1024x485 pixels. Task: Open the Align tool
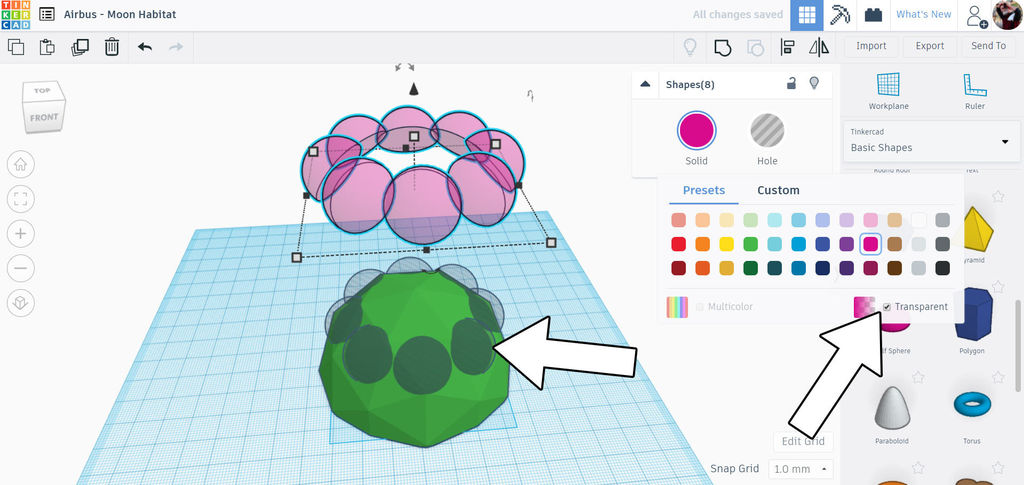788,47
